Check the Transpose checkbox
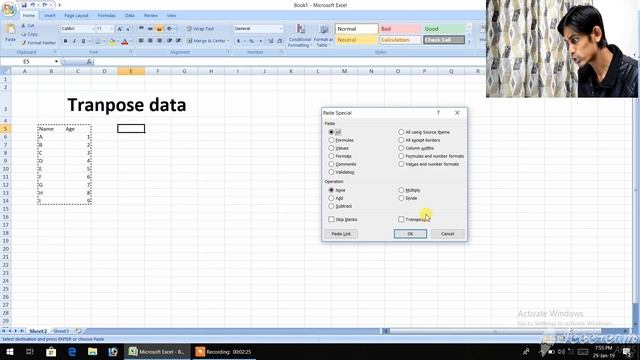 pos(401,219)
